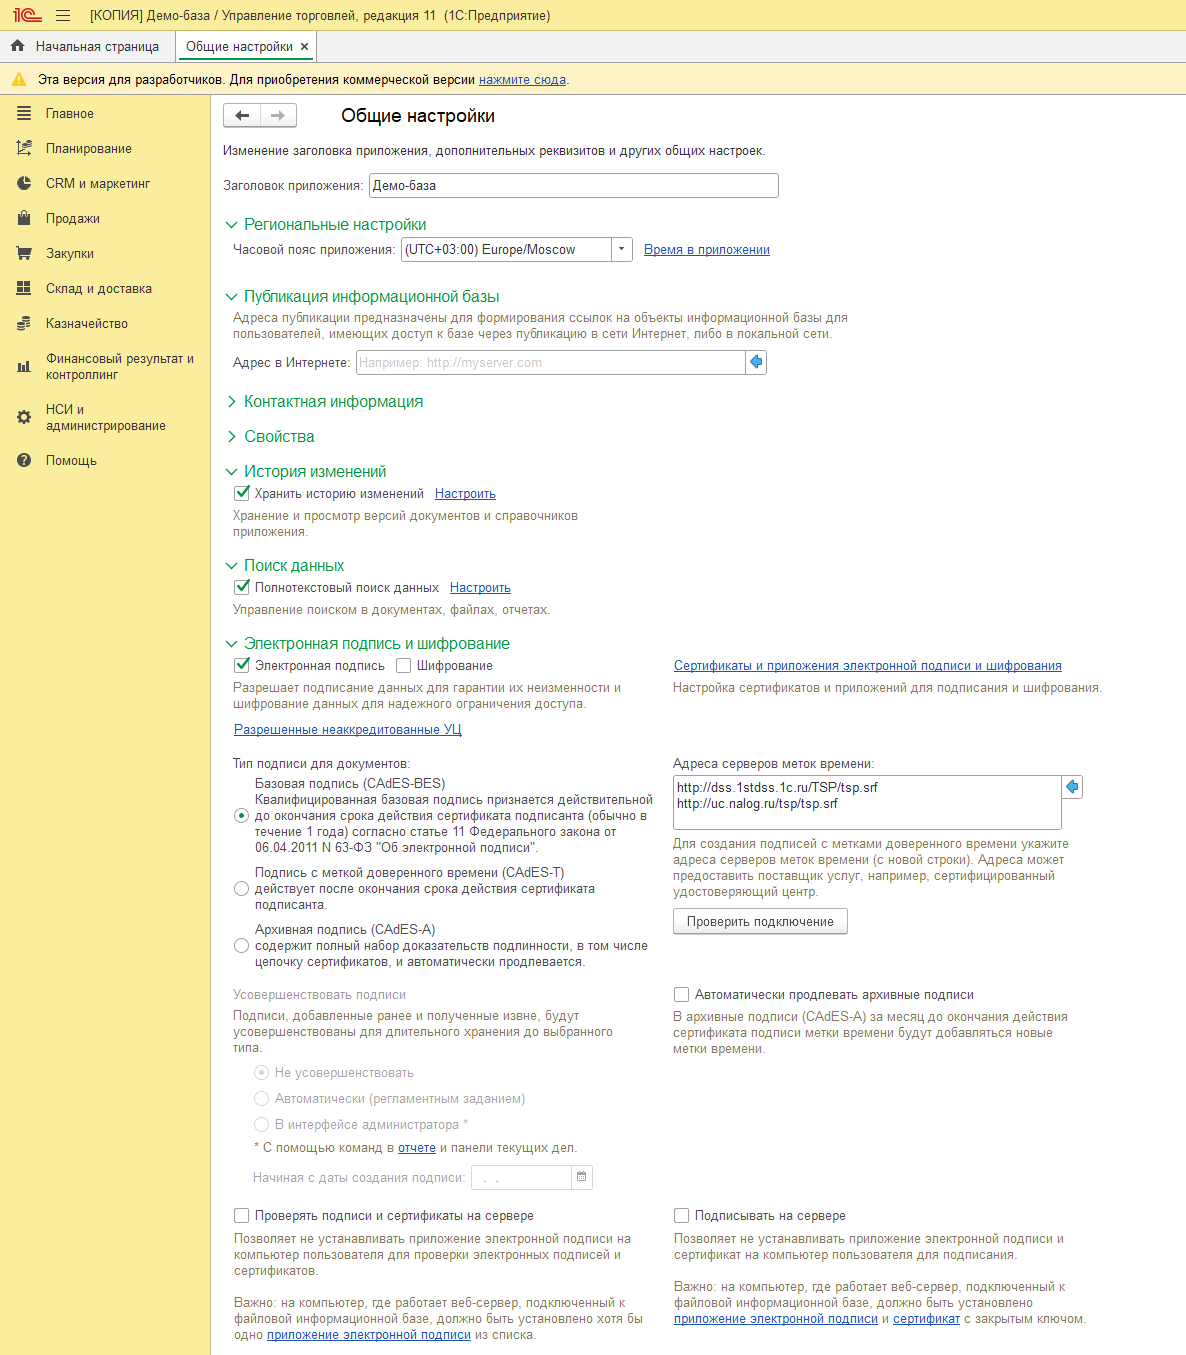Open the certificates and applications settings link
Screen dimensions: 1186x1355
(x=868, y=666)
